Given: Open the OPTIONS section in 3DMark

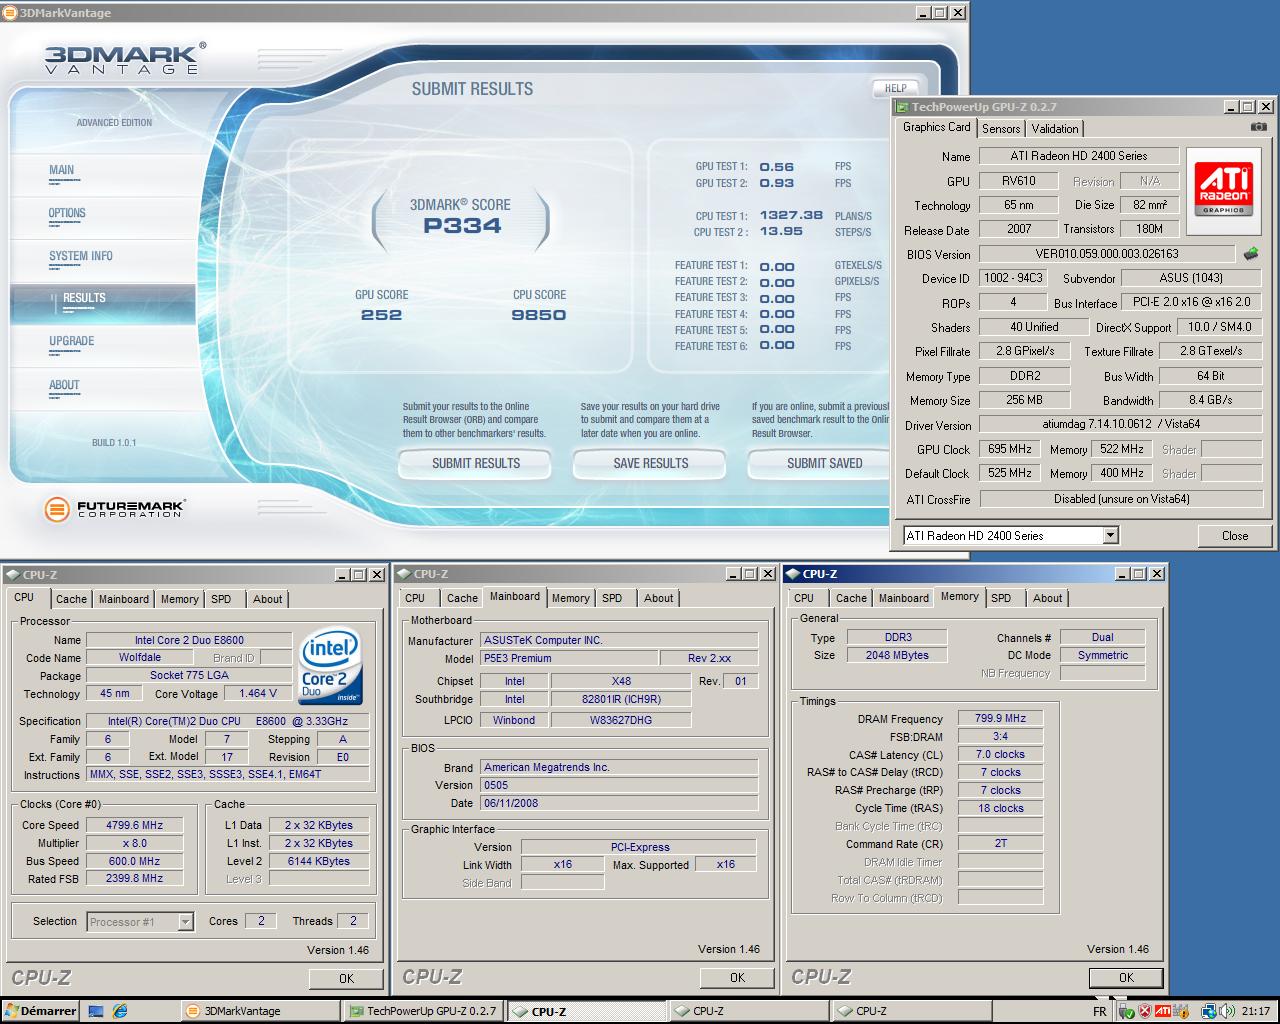Looking at the screenshot, I should (x=67, y=213).
